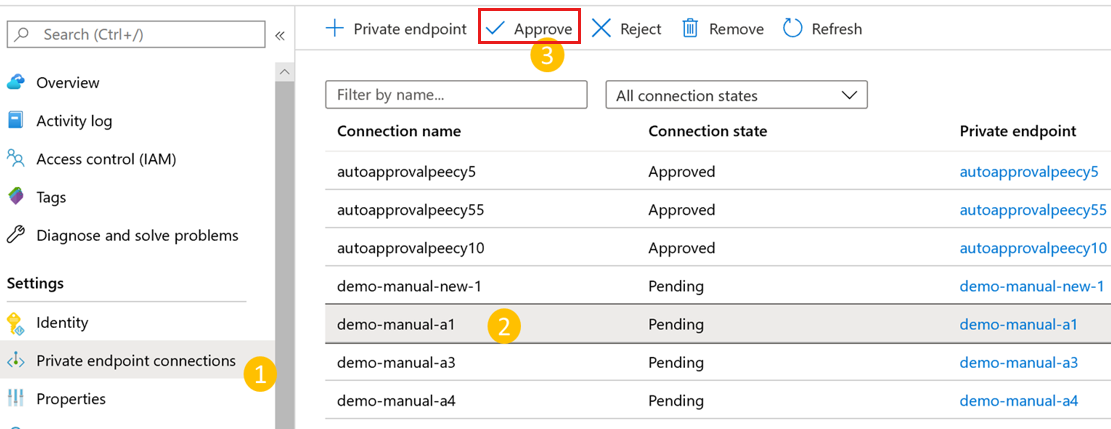Viewport: 1111px width, 429px height.
Task: Open Private endpoint connections menu item
Action: (136, 361)
